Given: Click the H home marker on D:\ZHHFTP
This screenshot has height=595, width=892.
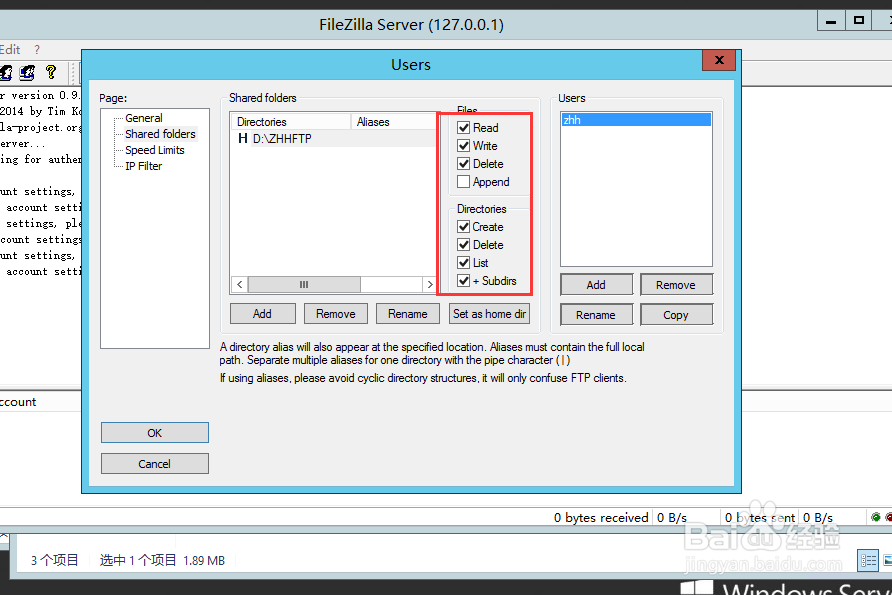Looking at the screenshot, I should (x=243, y=138).
